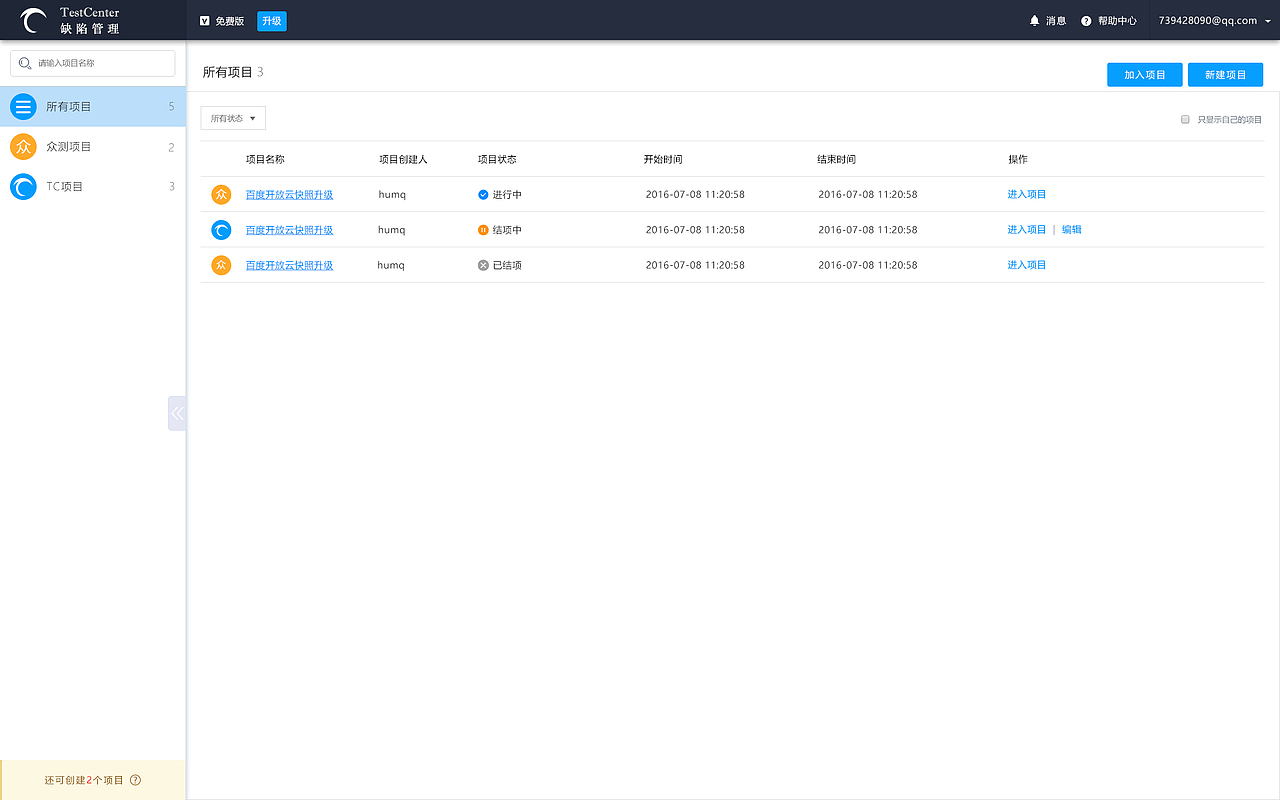Select 所有项目 in the sidebar

click(93, 106)
